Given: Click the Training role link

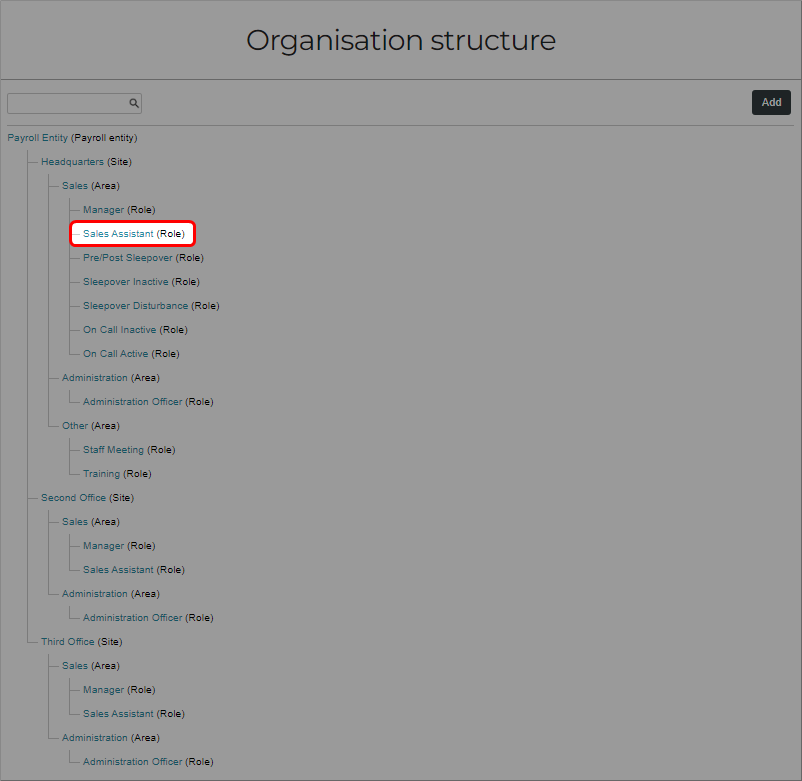Looking at the screenshot, I should coord(100,473).
